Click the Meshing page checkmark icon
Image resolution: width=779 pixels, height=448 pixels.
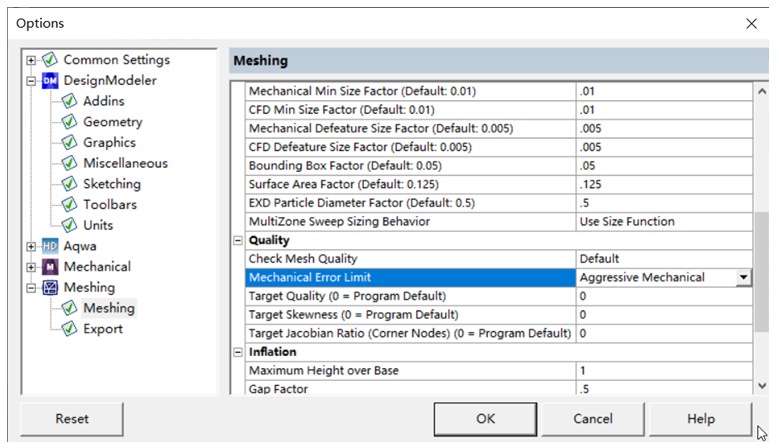pyautogui.click(x=70, y=308)
